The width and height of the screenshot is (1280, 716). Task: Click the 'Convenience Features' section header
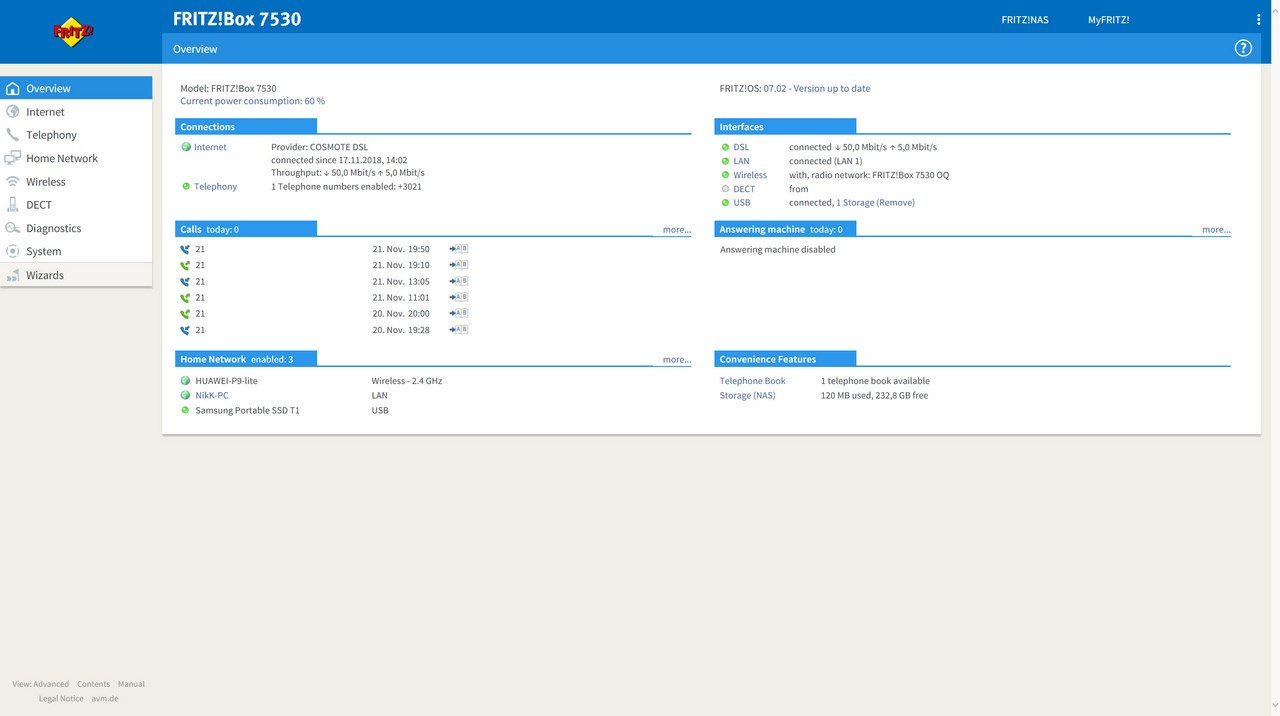coord(785,359)
